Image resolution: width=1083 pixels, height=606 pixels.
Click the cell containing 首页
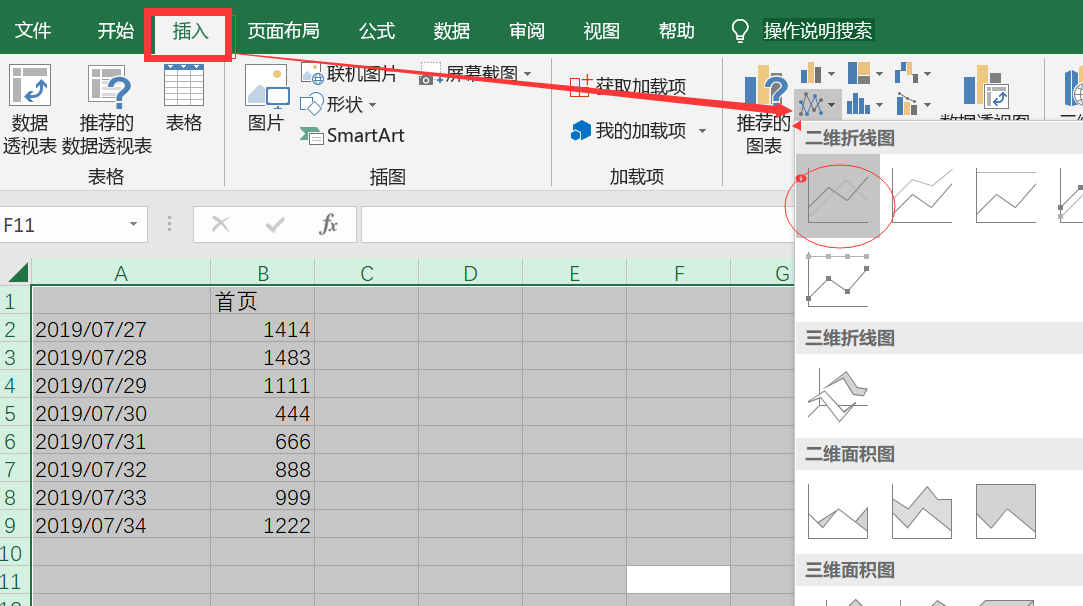coord(262,301)
